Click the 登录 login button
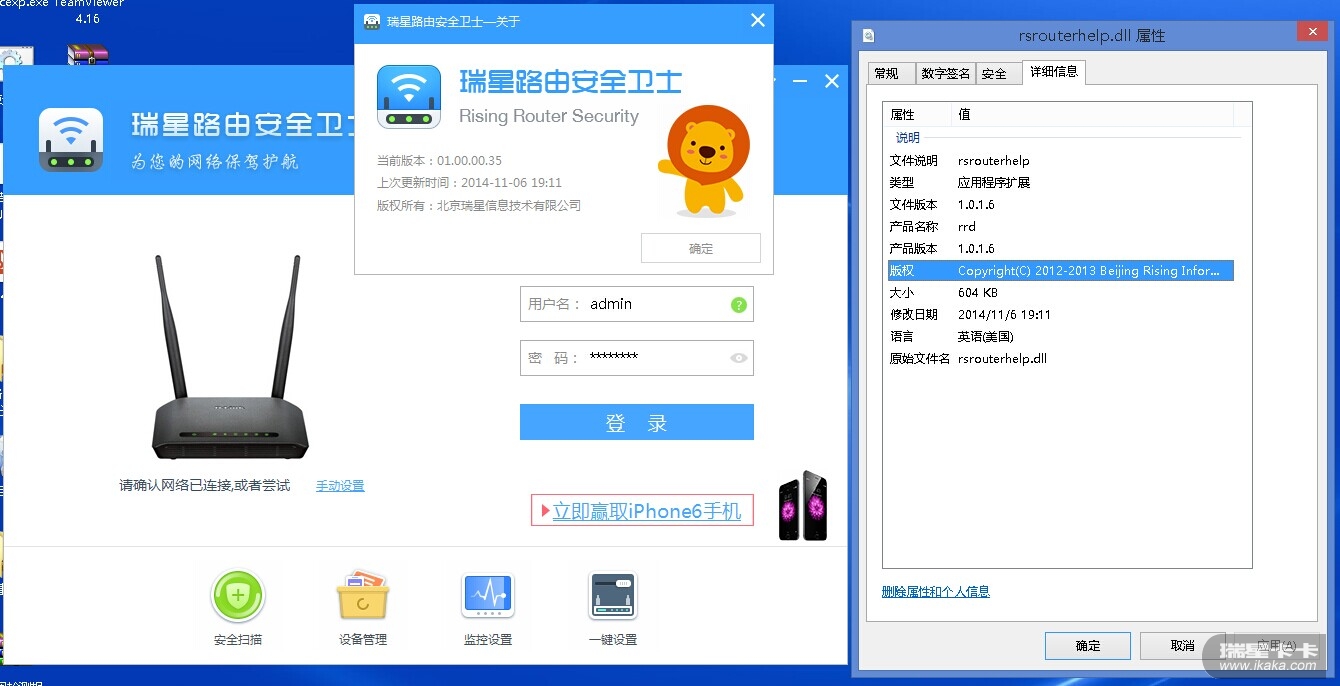Viewport: 1340px width, 686px height. [636, 422]
